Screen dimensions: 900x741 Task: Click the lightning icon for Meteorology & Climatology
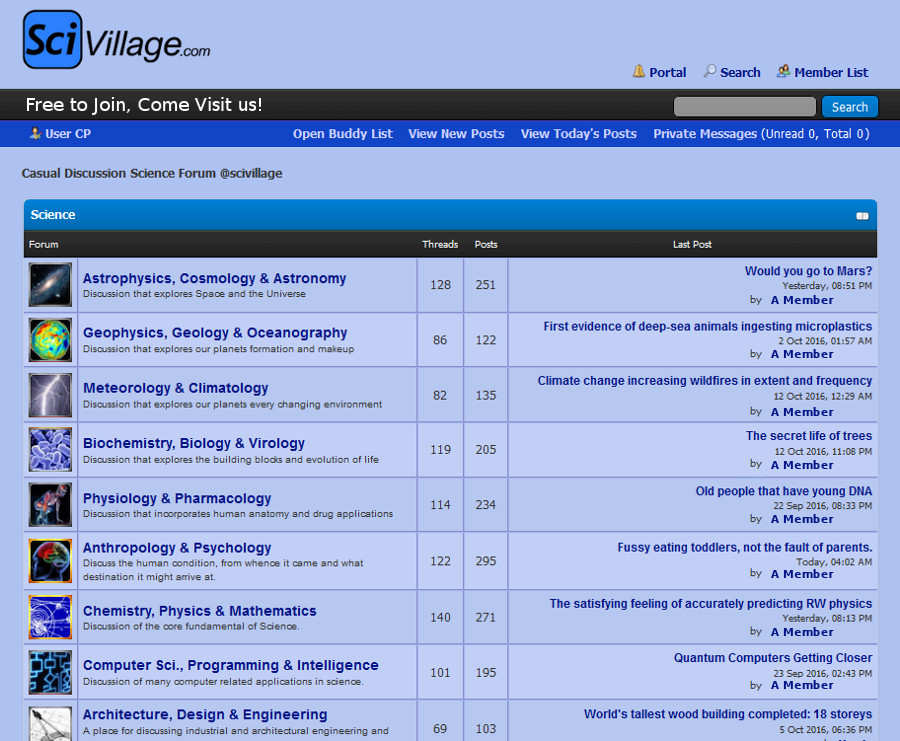[50, 394]
